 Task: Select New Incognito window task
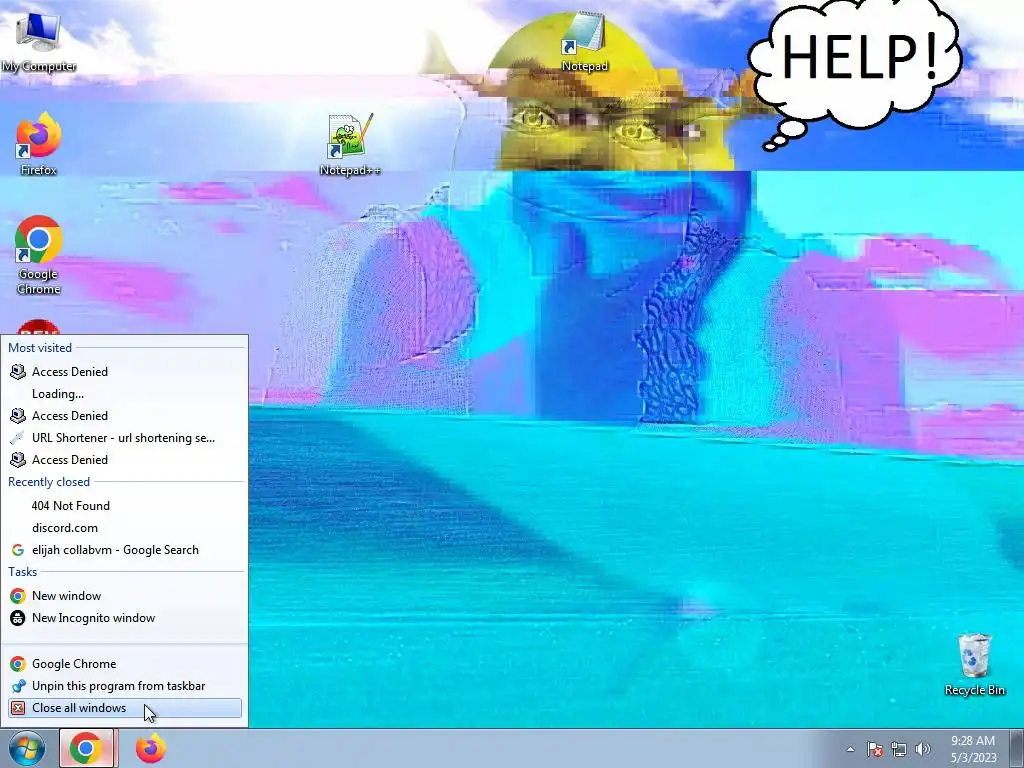124,618
